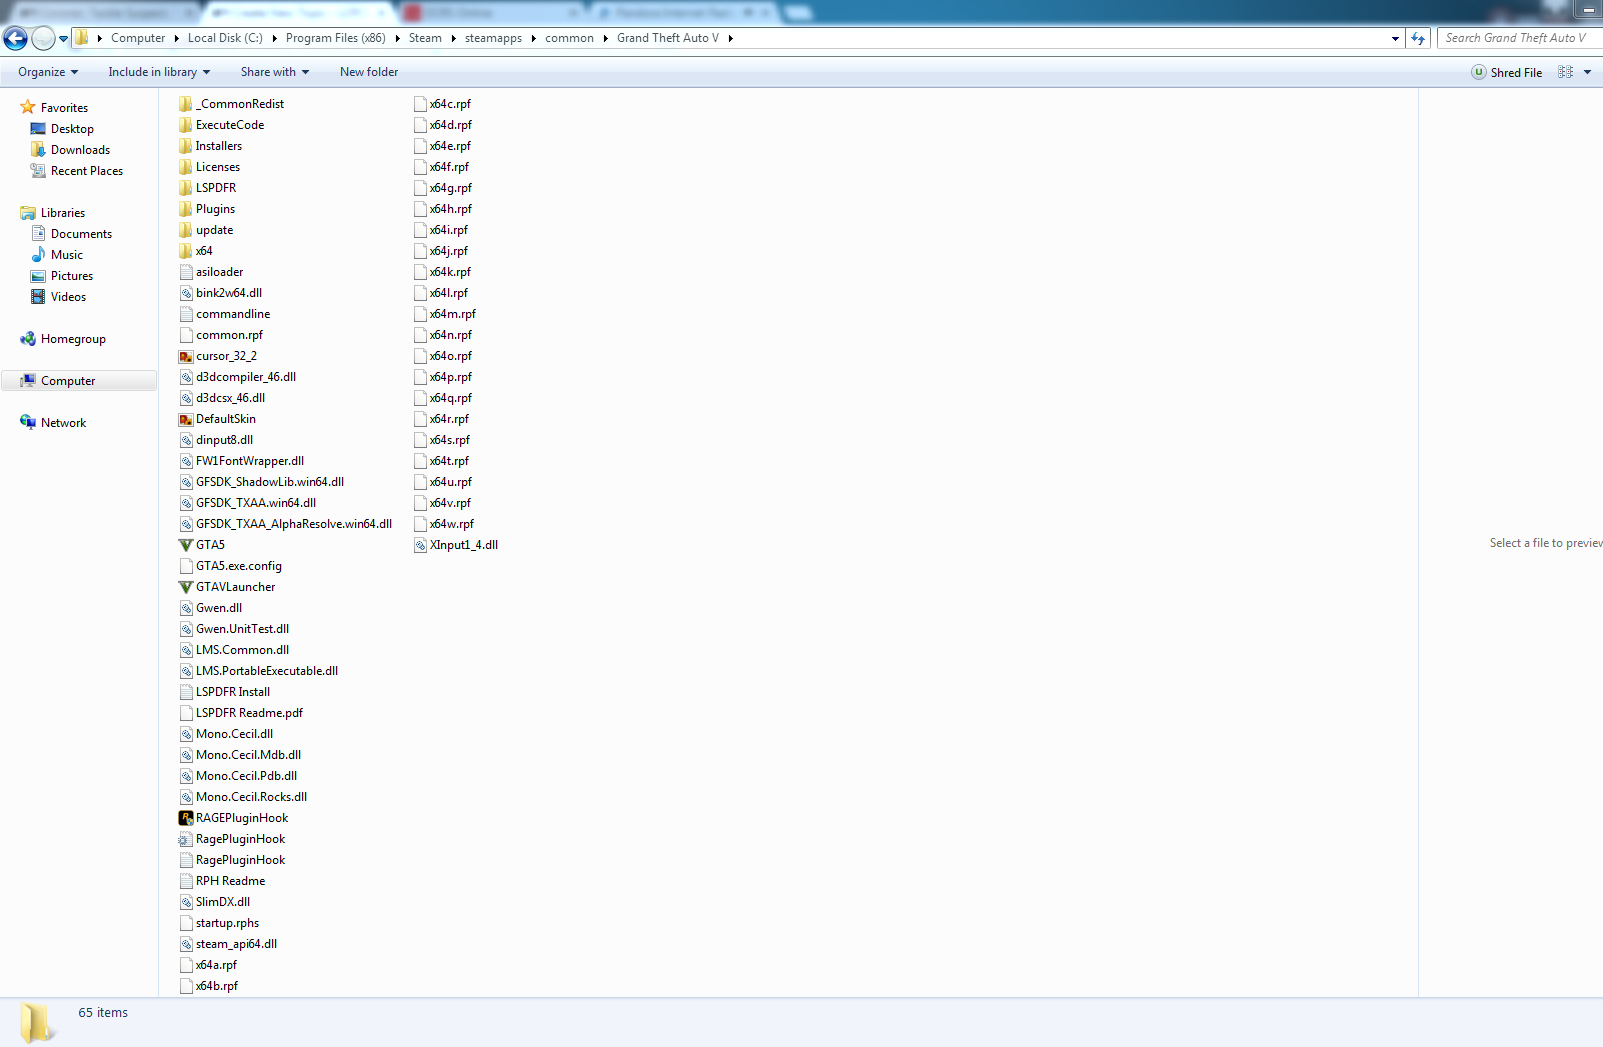Select the GTA5 application icon
The width and height of the screenshot is (1603, 1047).
(186, 545)
